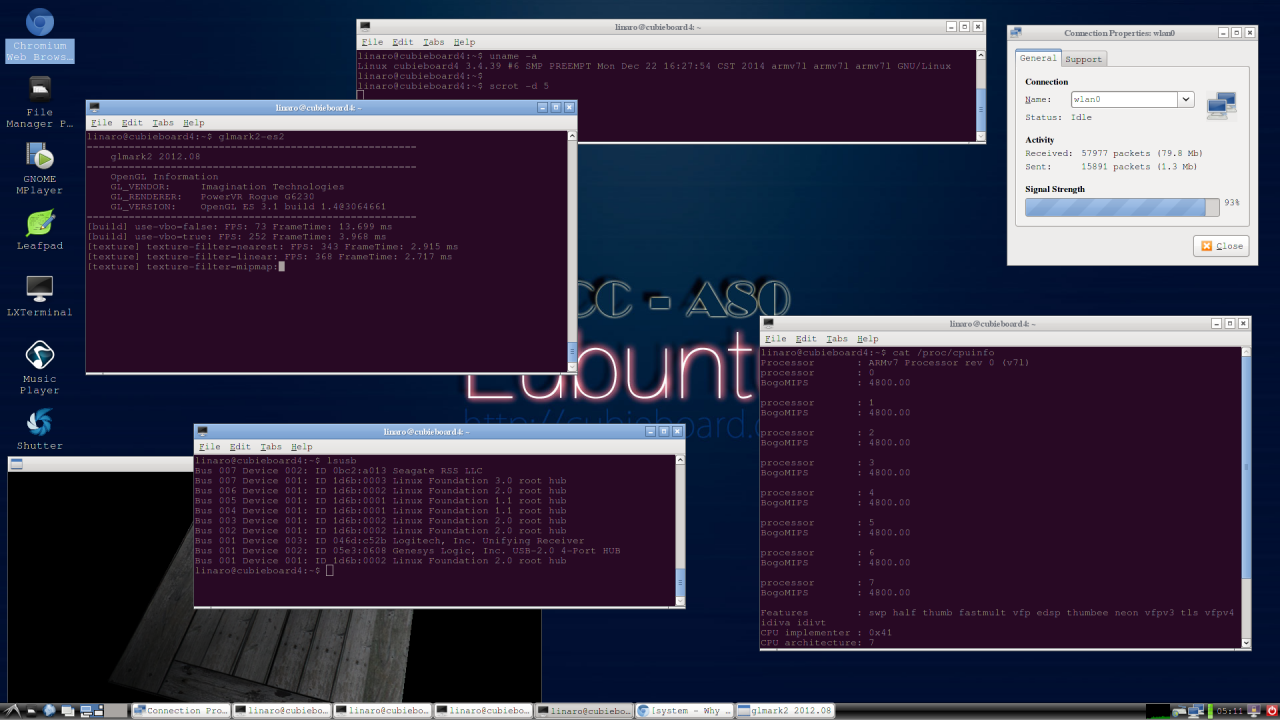The width and height of the screenshot is (1280, 720).
Task: Open Help menu in the uname terminal
Action: coord(464,43)
